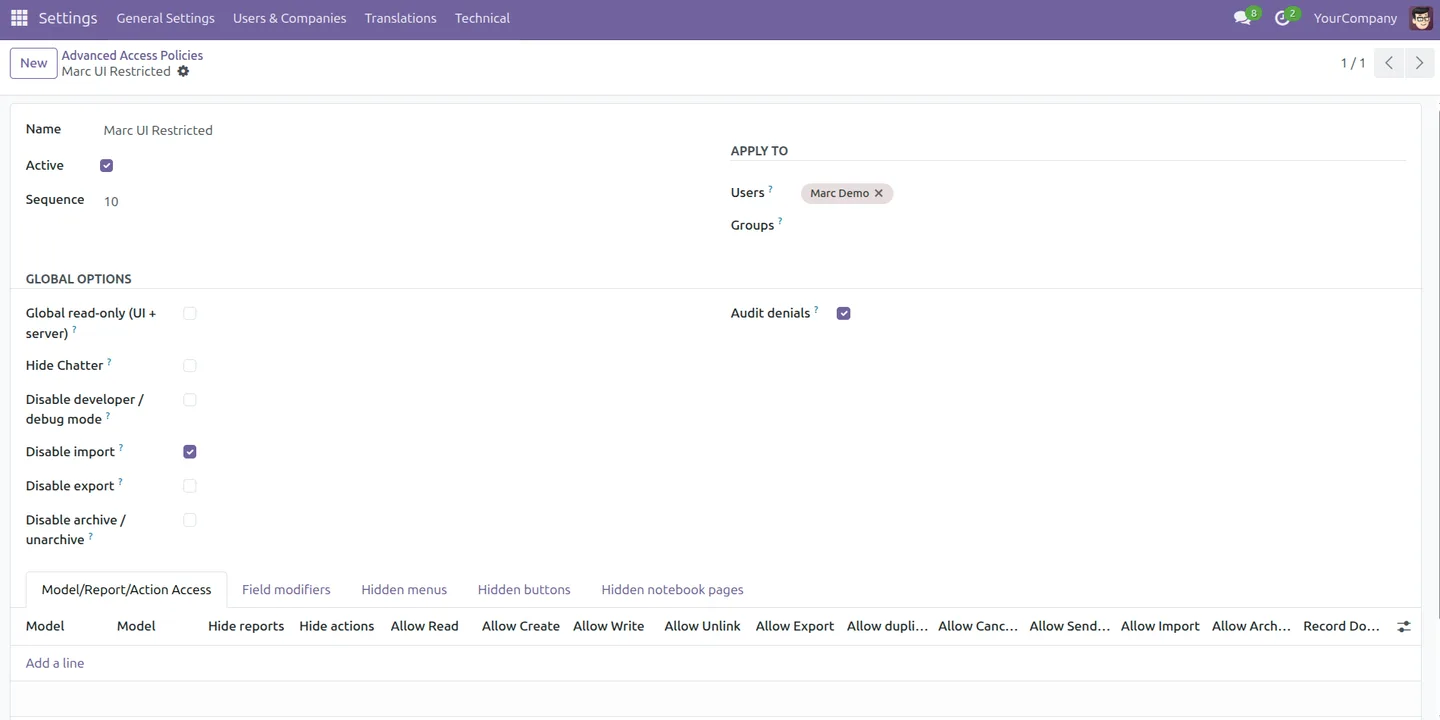Screen dimensions: 1440x720
Task: Go to previous record arrow
Action: pos(1388,63)
